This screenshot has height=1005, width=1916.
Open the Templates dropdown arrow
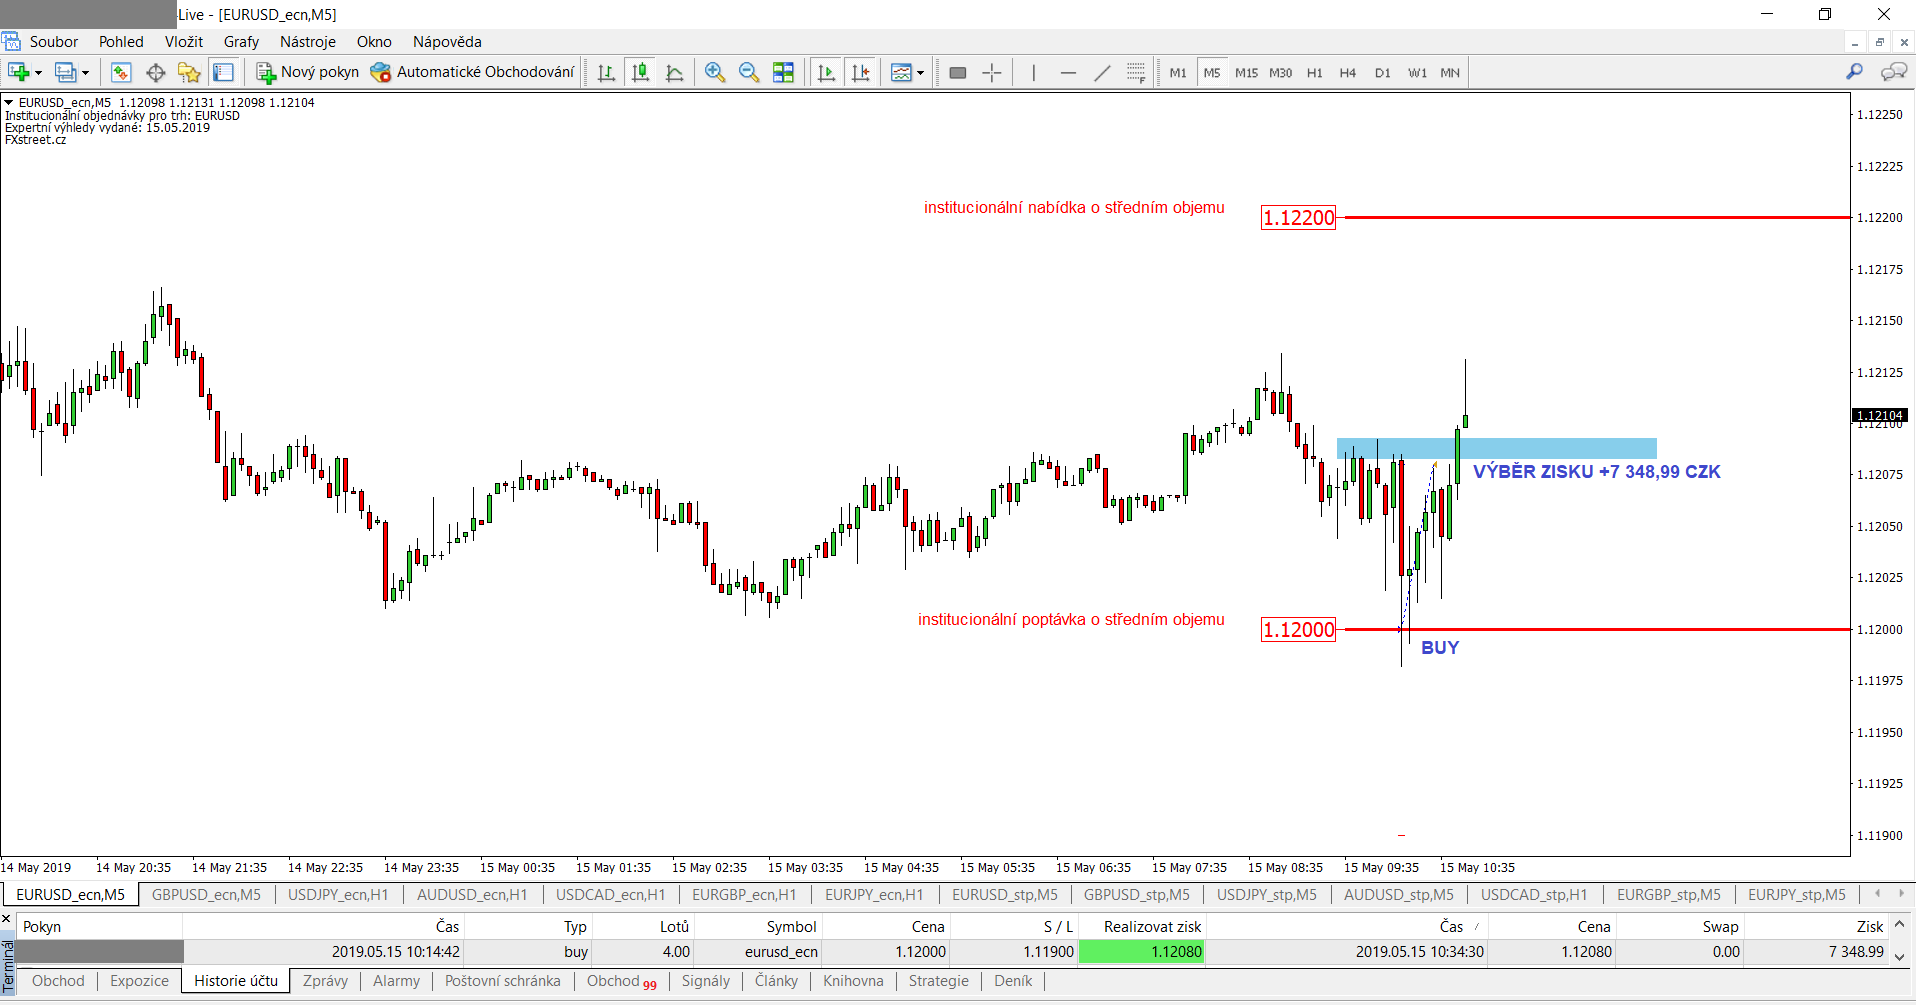tap(920, 73)
